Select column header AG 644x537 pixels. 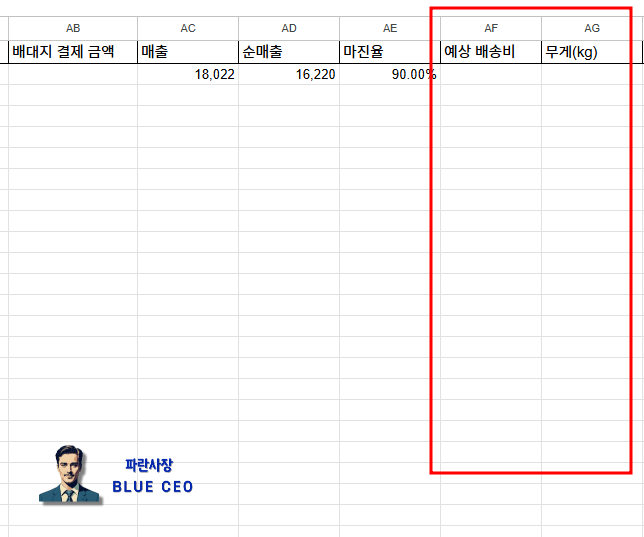[592, 28]
